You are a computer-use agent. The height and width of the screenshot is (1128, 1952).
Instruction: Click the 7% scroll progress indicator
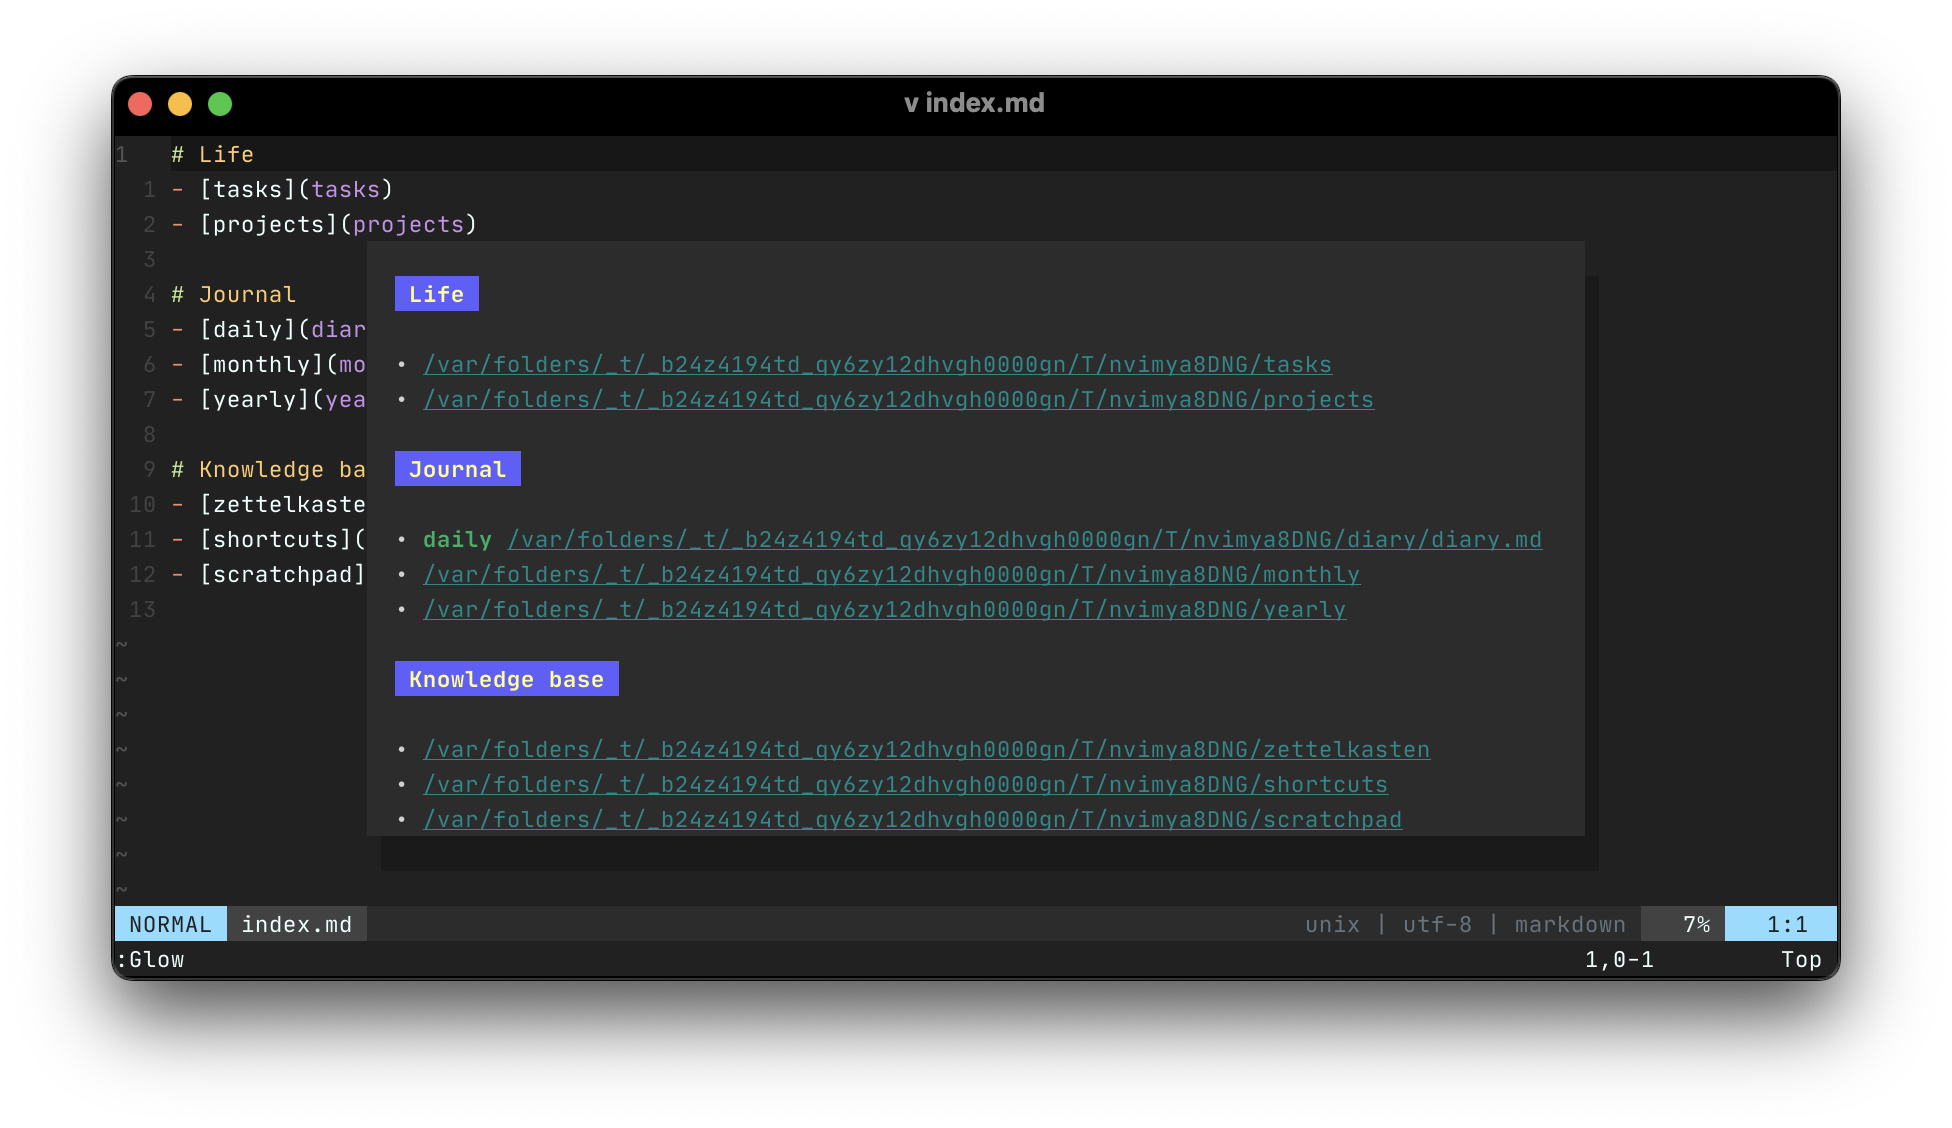click(1697, 923)
